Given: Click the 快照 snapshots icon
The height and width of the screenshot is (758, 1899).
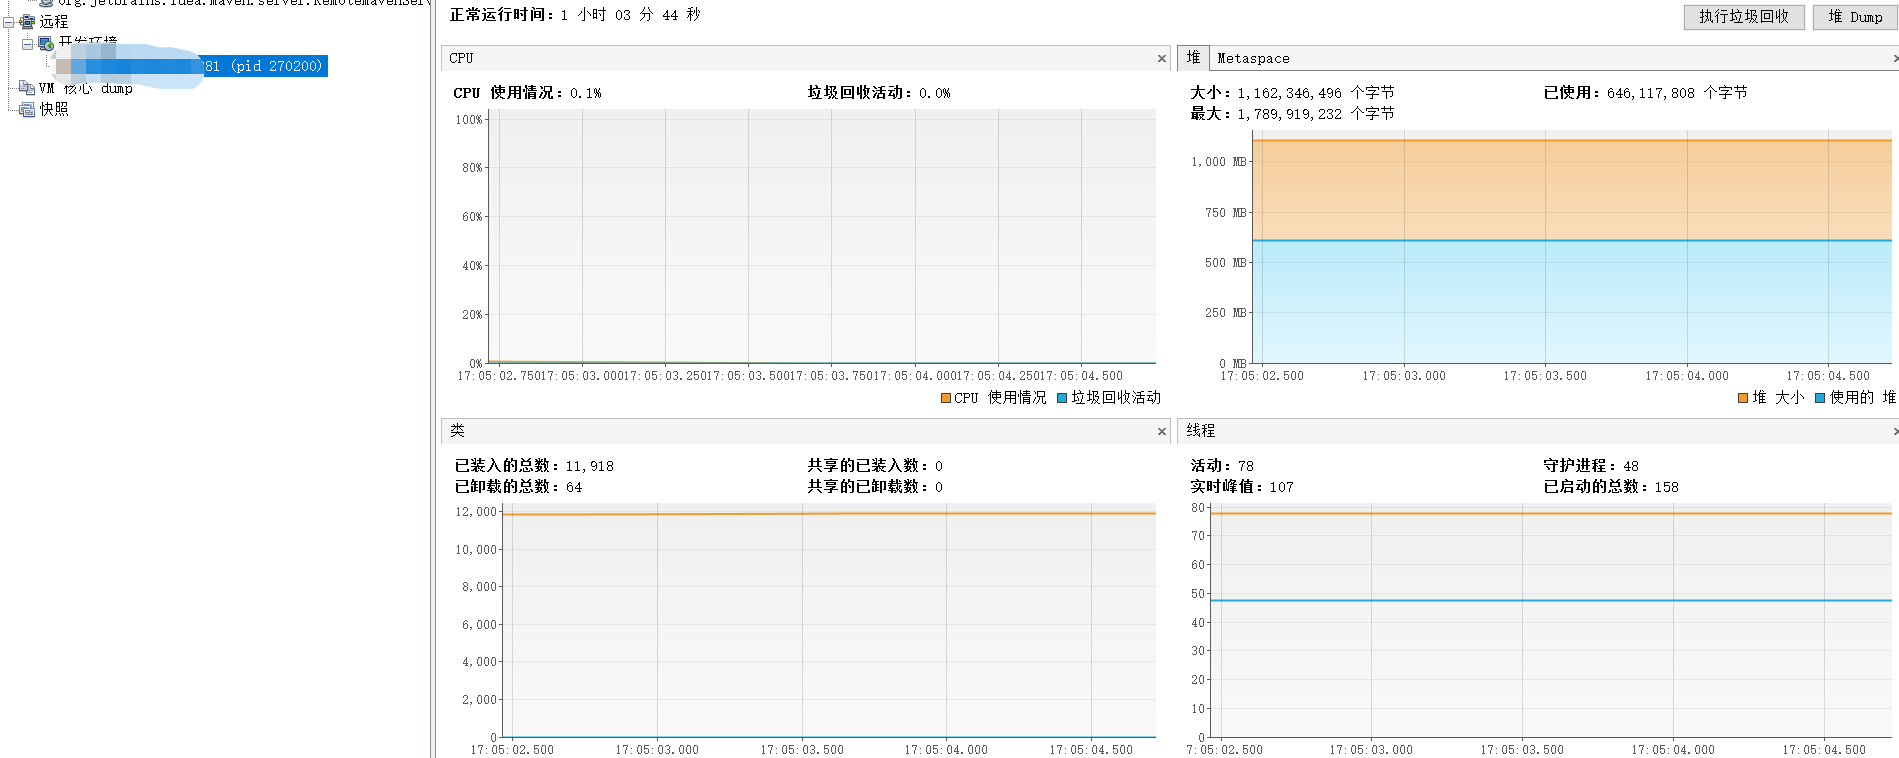Looking at the screenshot, I should [27, 109].
